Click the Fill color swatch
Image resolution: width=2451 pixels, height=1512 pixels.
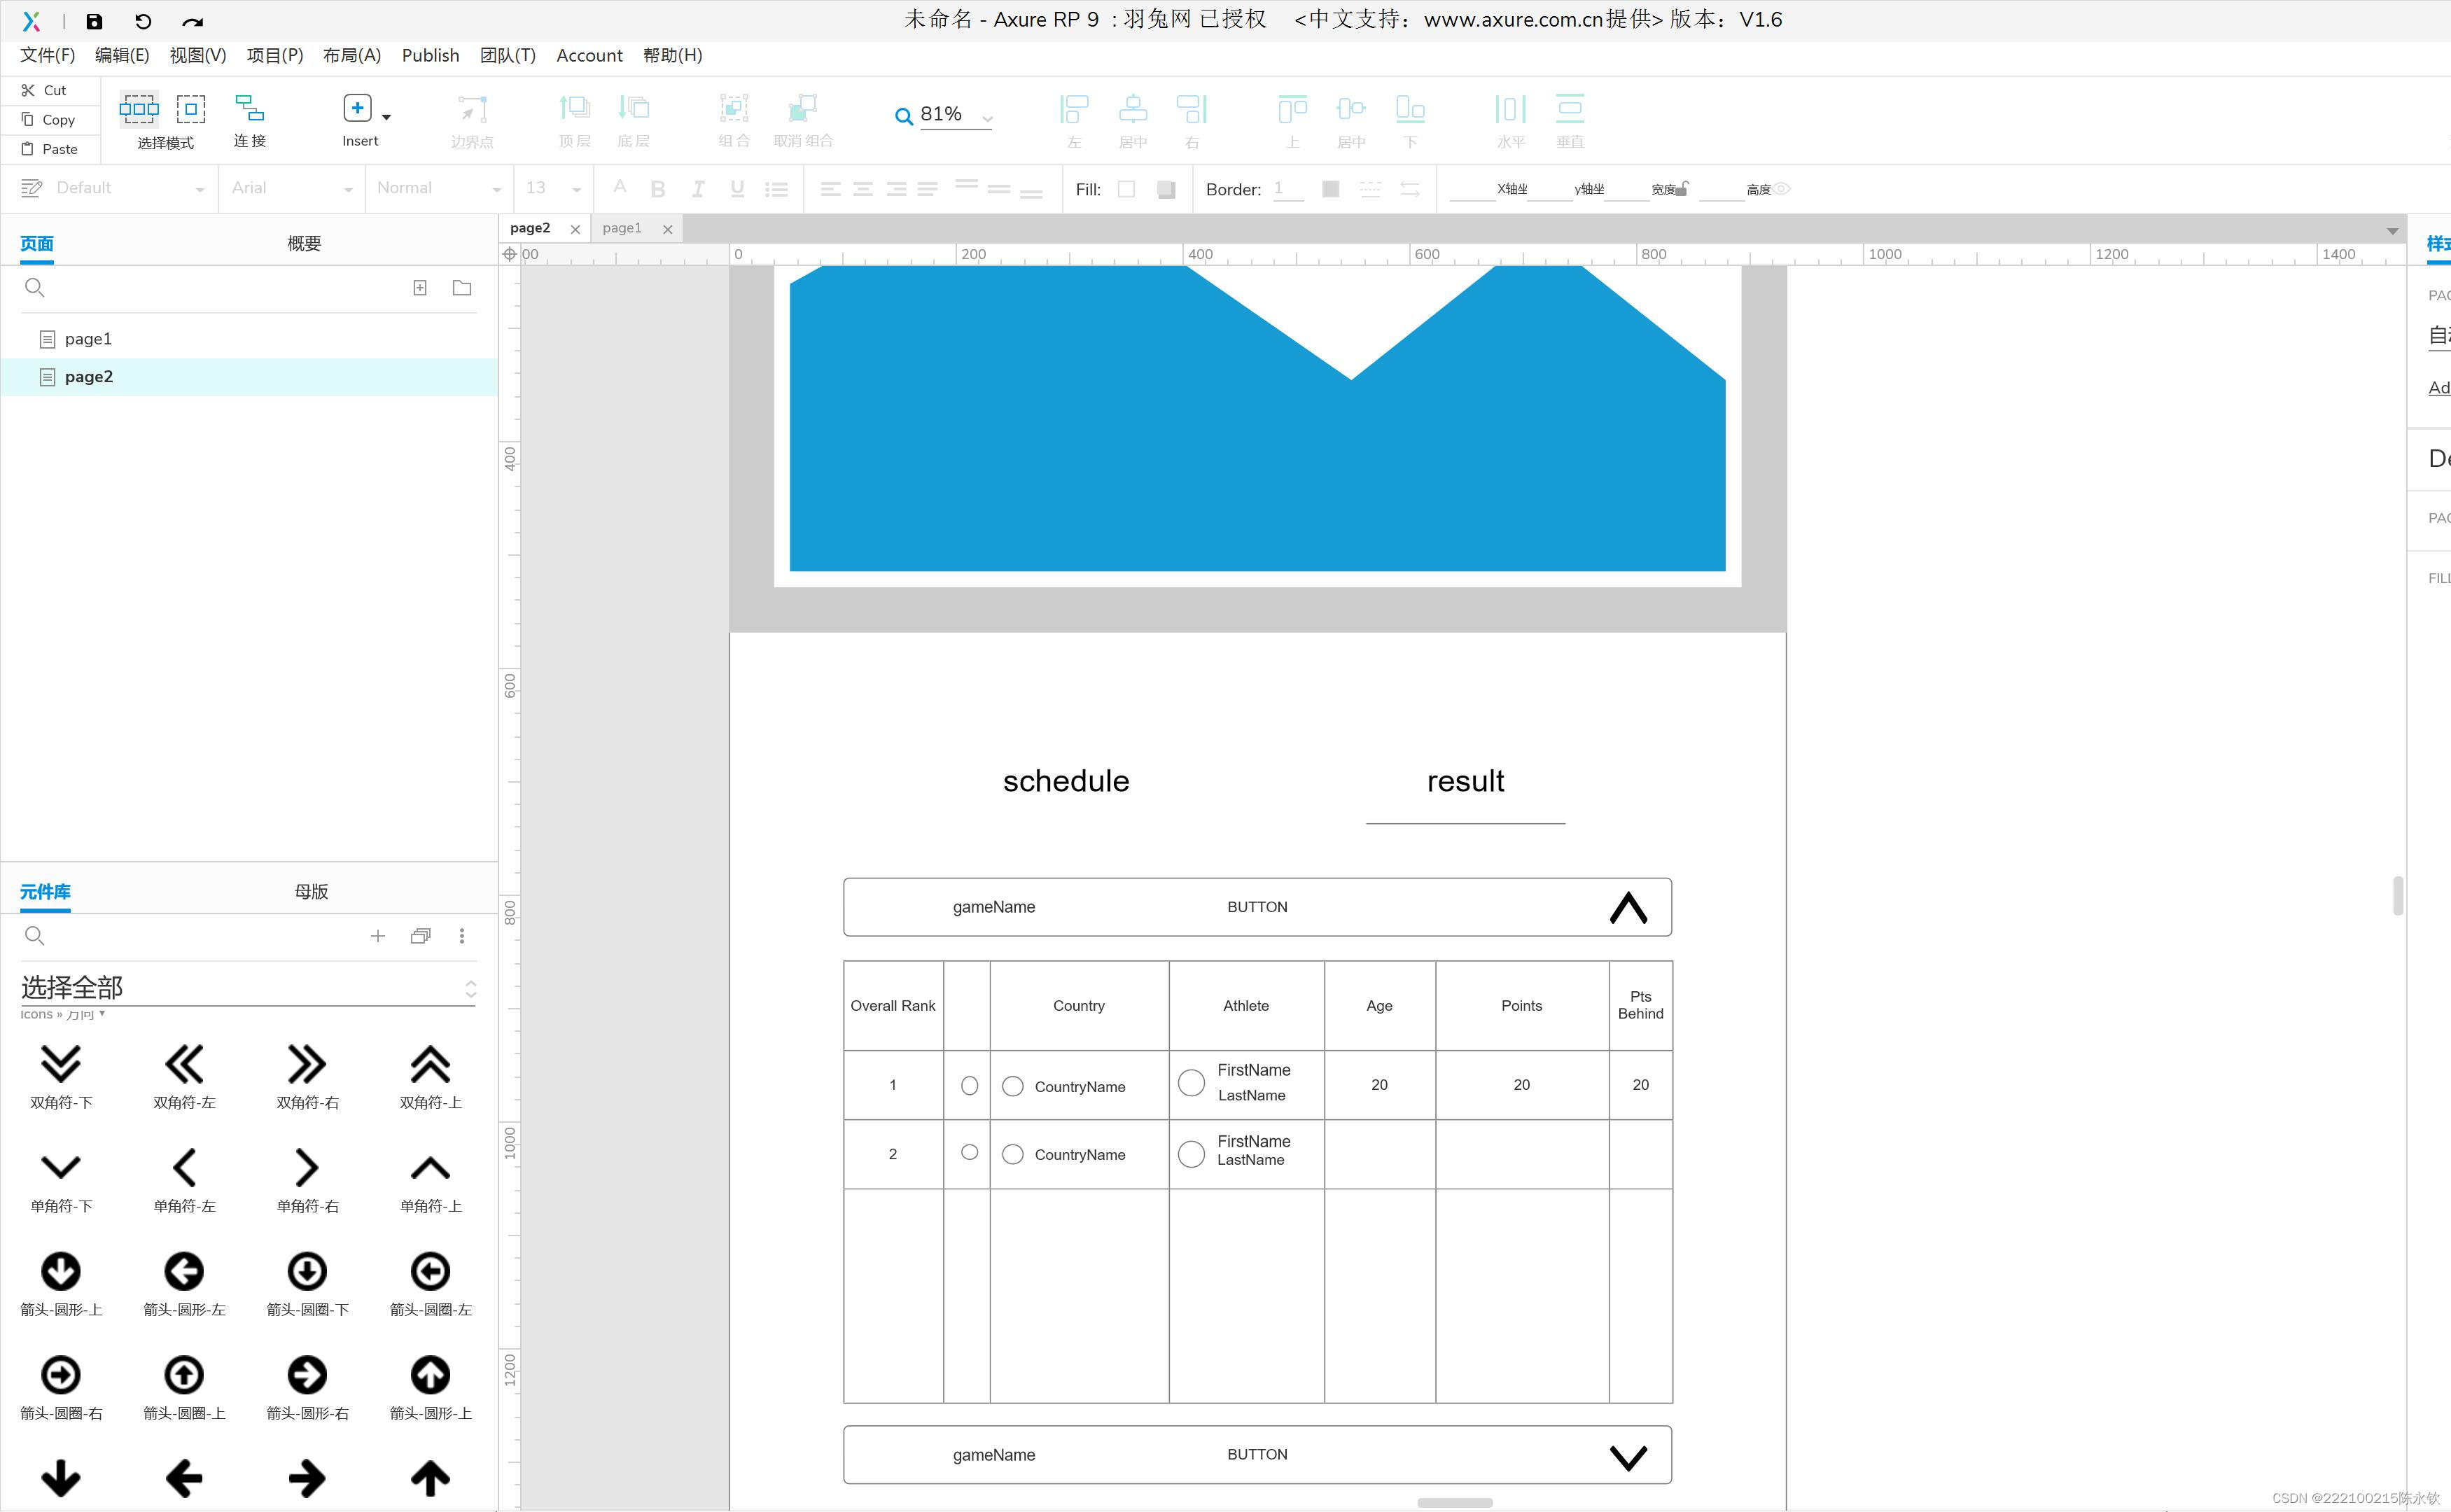[1126, 189]
